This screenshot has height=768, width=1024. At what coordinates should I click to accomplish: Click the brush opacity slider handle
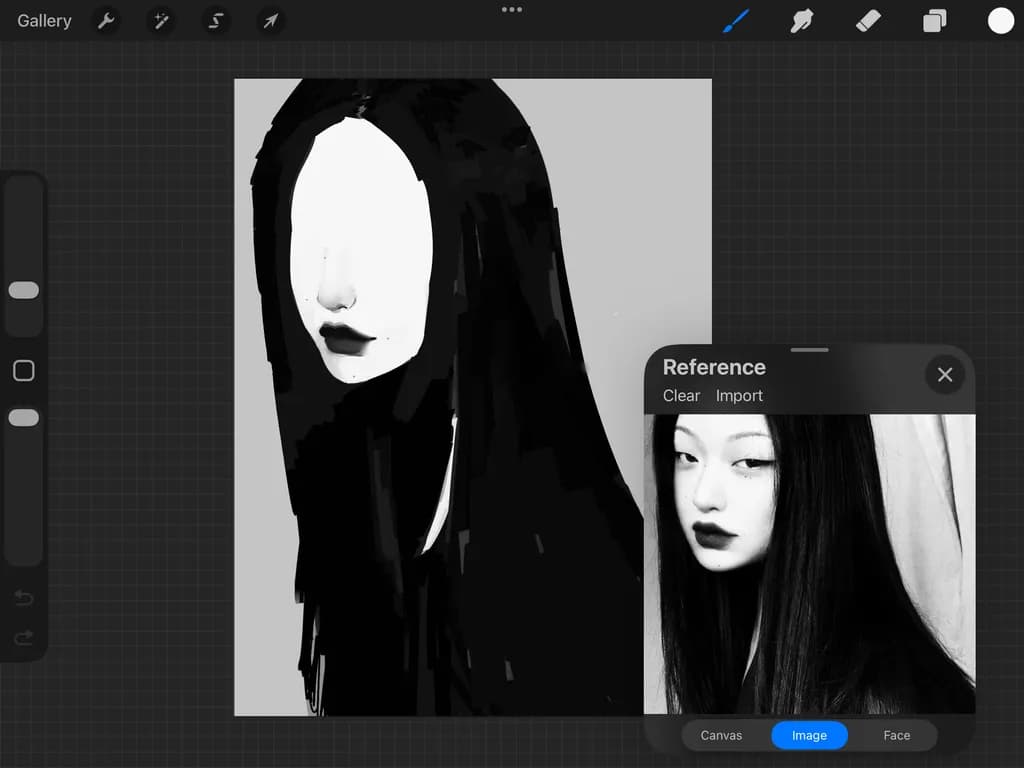(24, 418)
